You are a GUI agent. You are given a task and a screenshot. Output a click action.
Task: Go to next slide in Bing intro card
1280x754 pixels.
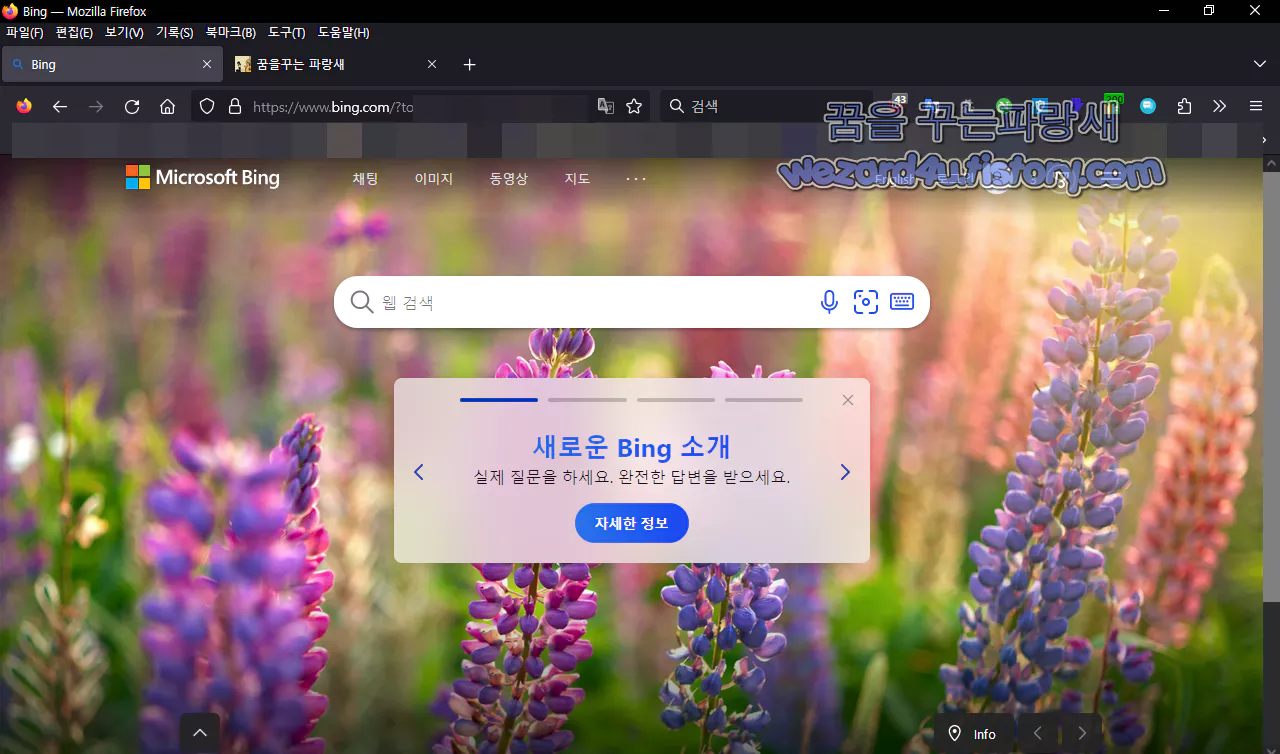(x=845, y=472)
